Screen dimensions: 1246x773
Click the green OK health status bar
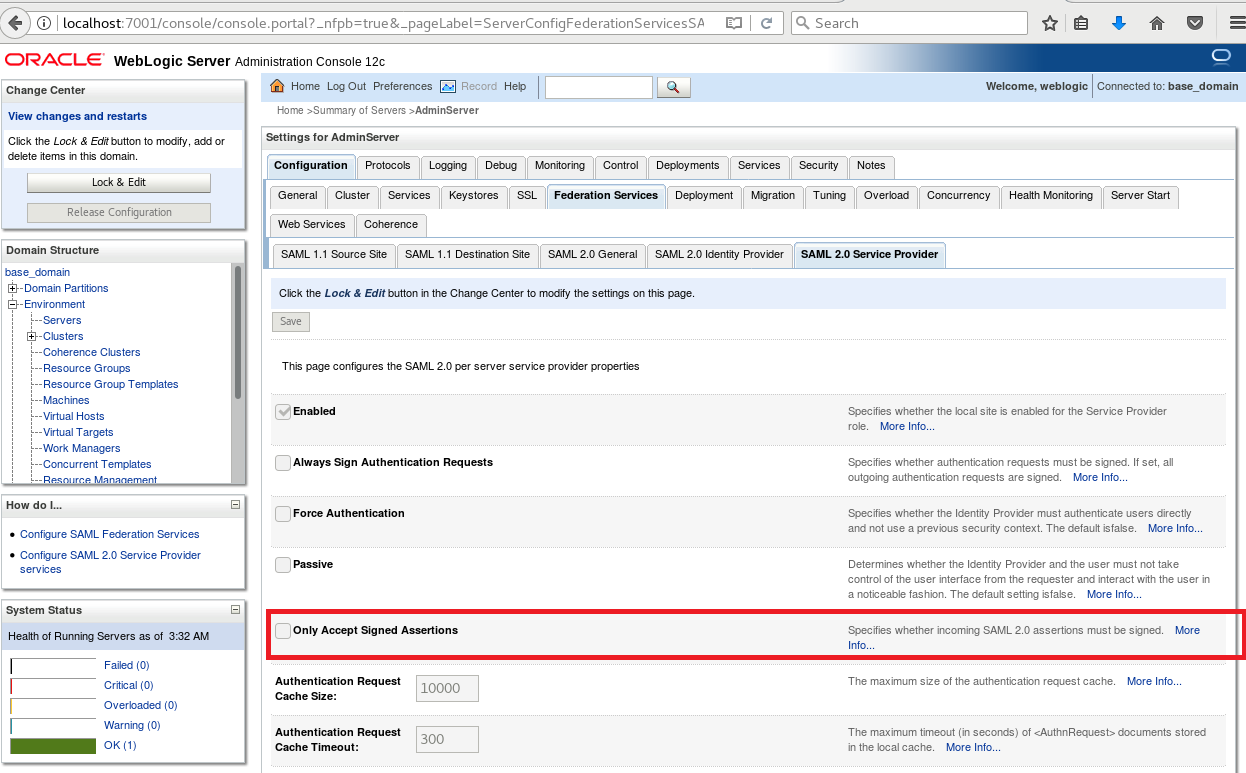click(x=52, y=745)
